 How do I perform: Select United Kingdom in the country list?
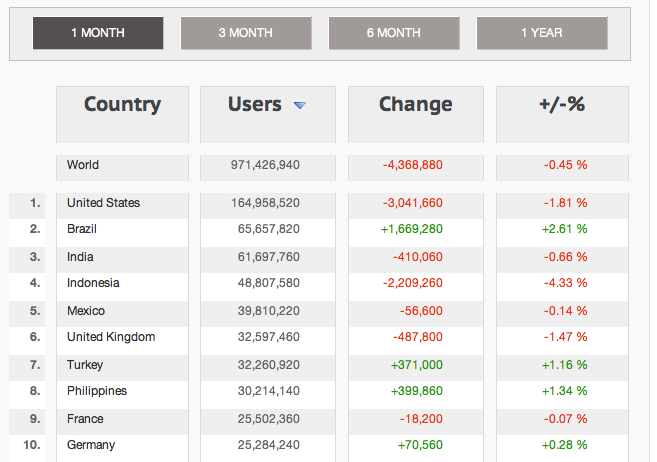click(x=111, y=337)
